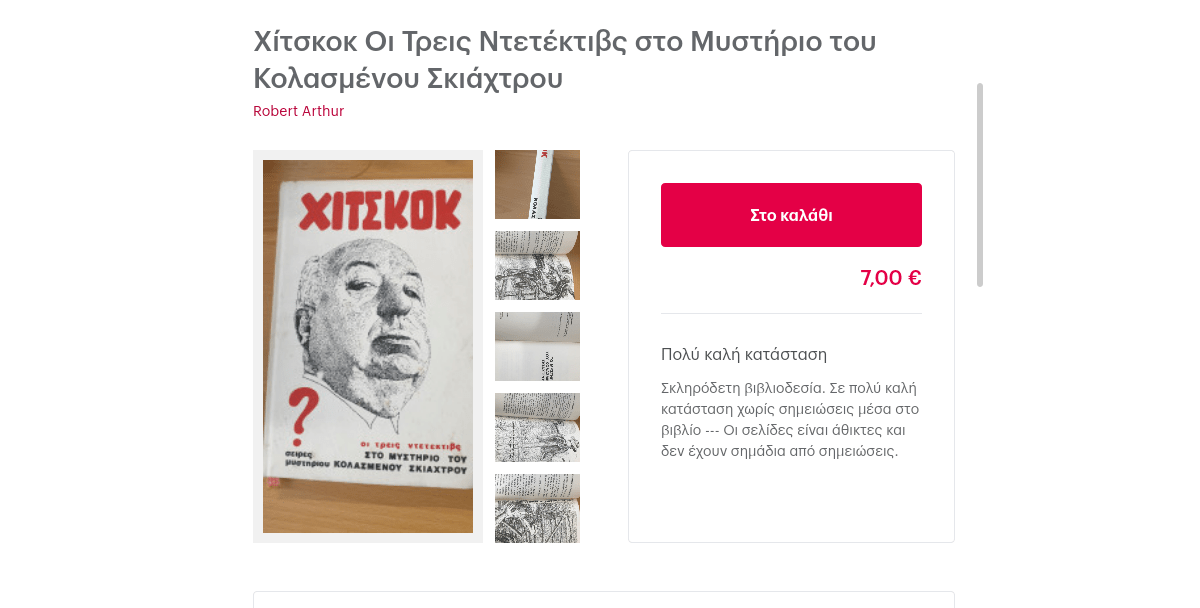The image size is (1200, 608).
Task: Click the Πολύ καλή κατάσταση condition heading
Action: click(744, 354)
